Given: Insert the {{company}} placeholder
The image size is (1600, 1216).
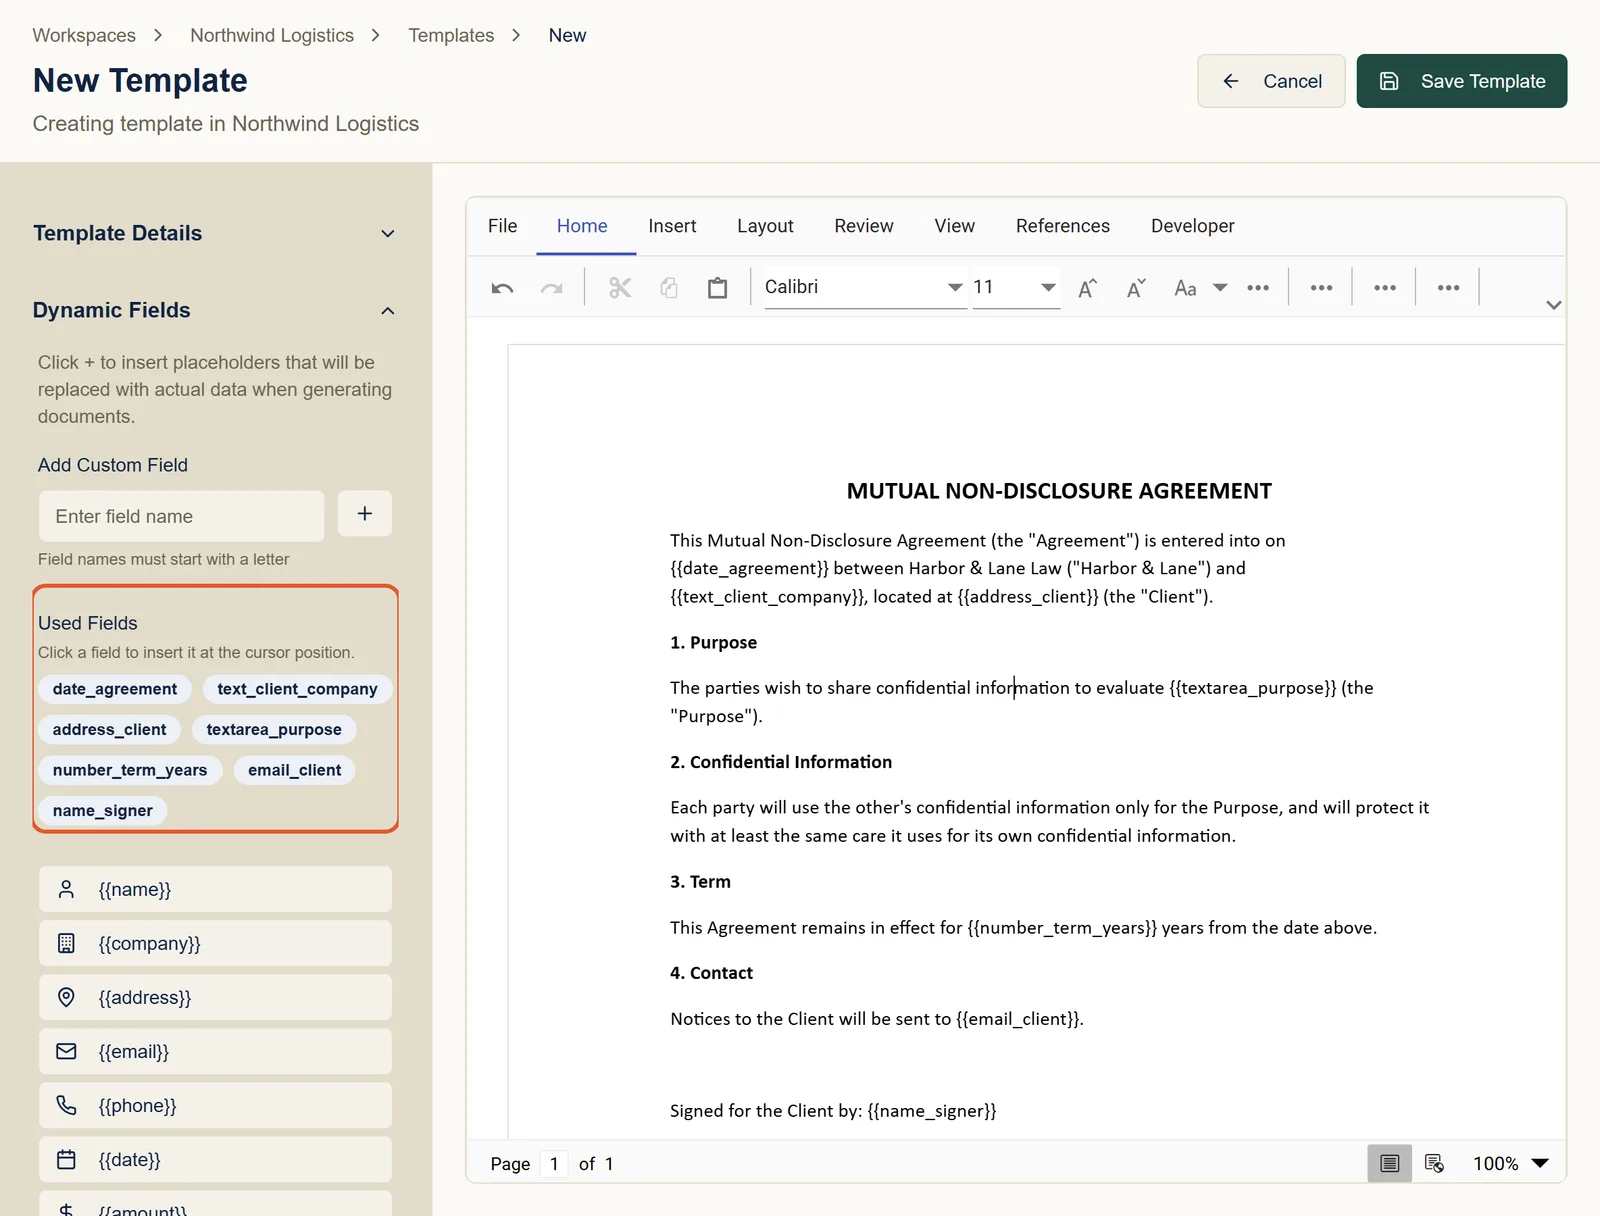Looking at the screenshot, I should coord(215,943).
